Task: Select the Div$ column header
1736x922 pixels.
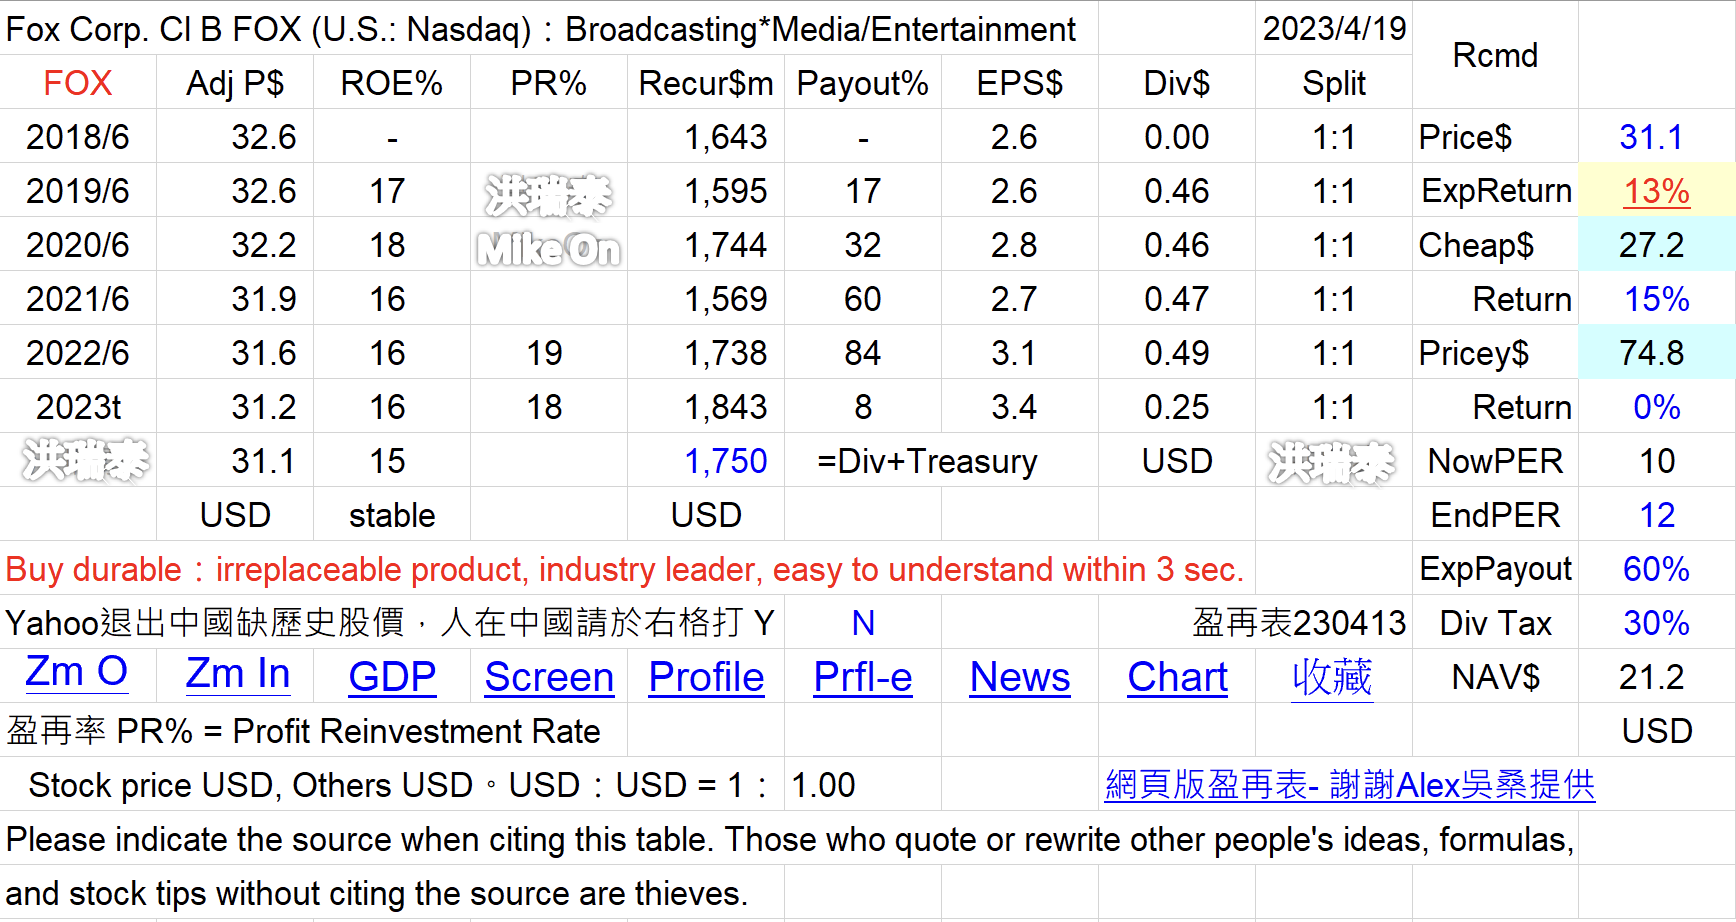Action: tap(1177, 83)
